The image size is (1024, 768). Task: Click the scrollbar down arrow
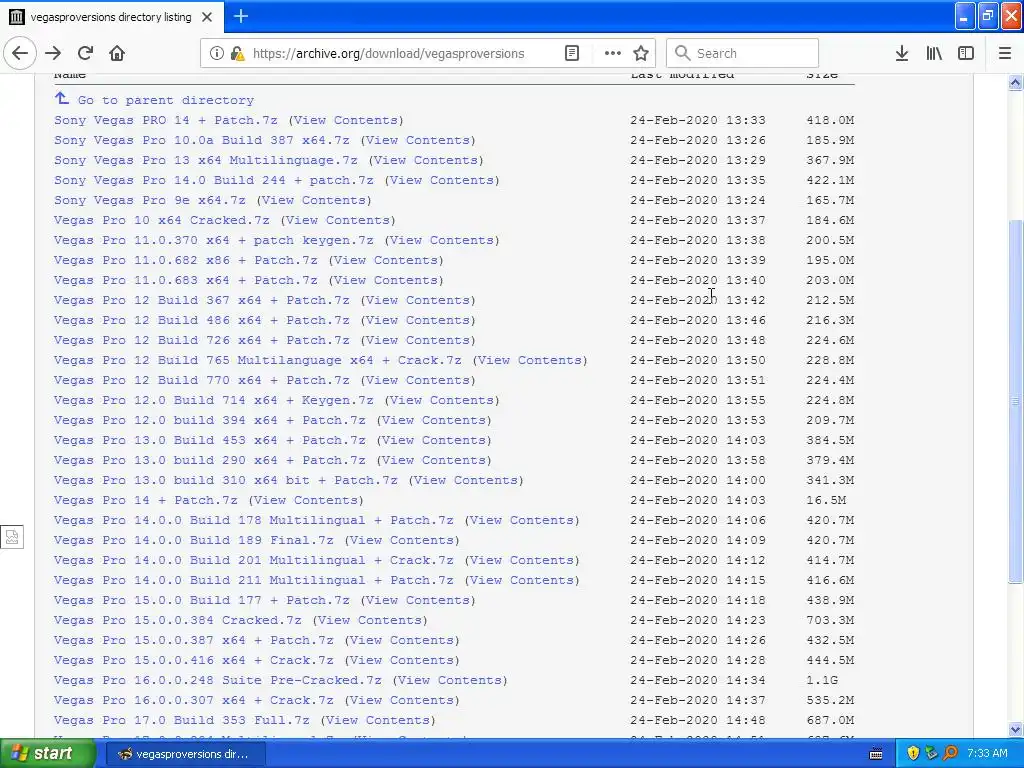pyautogui.click(x=1015, y=729)
